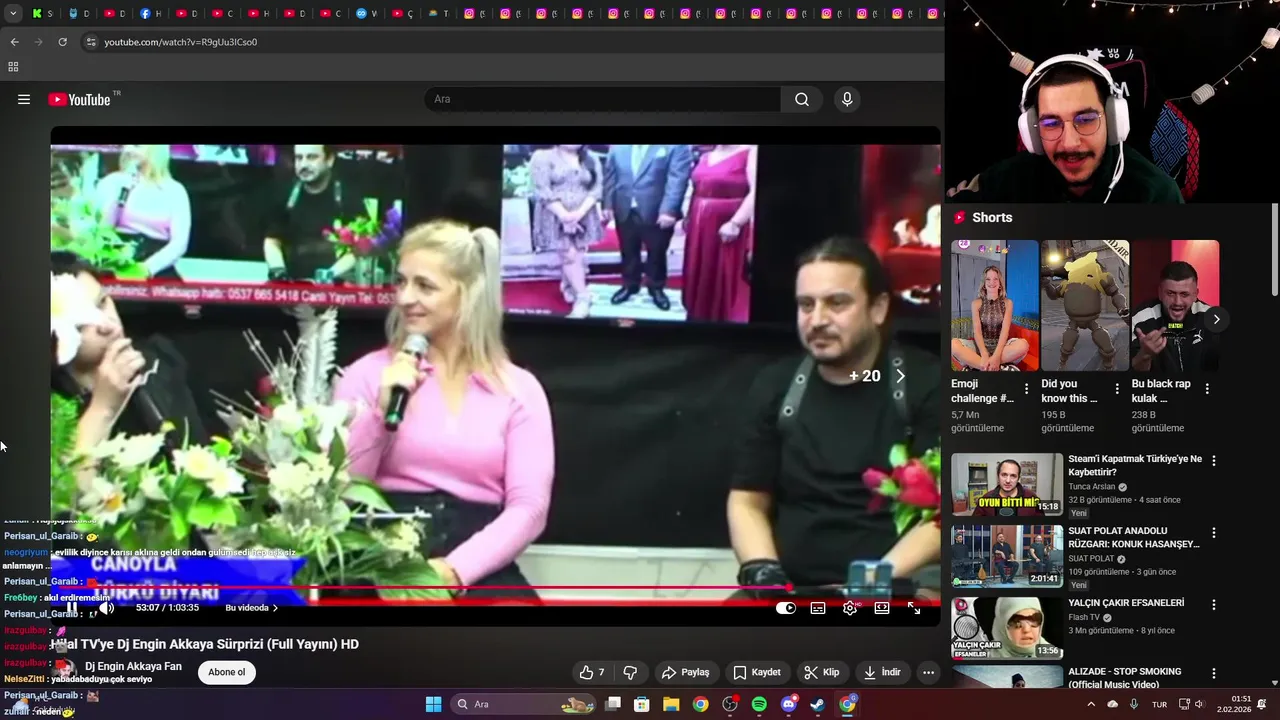The image size is (1280, 720).
Task: Open the 'Dj Engin Akkaya Fan' channel link
Action: click(x=133, y=666)
